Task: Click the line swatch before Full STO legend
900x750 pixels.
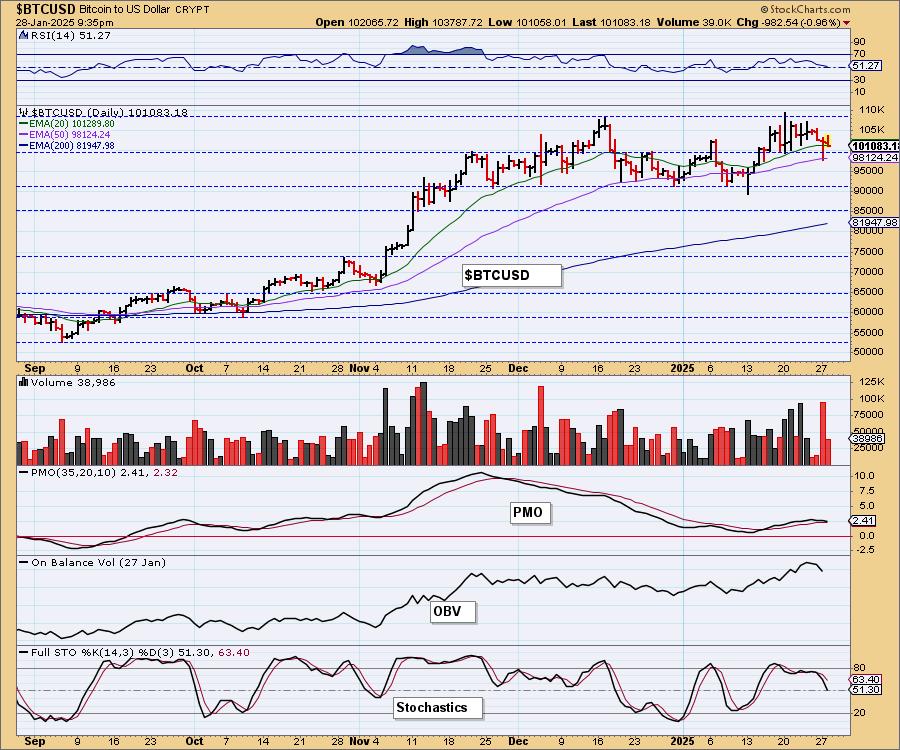Action: [24, 652]
